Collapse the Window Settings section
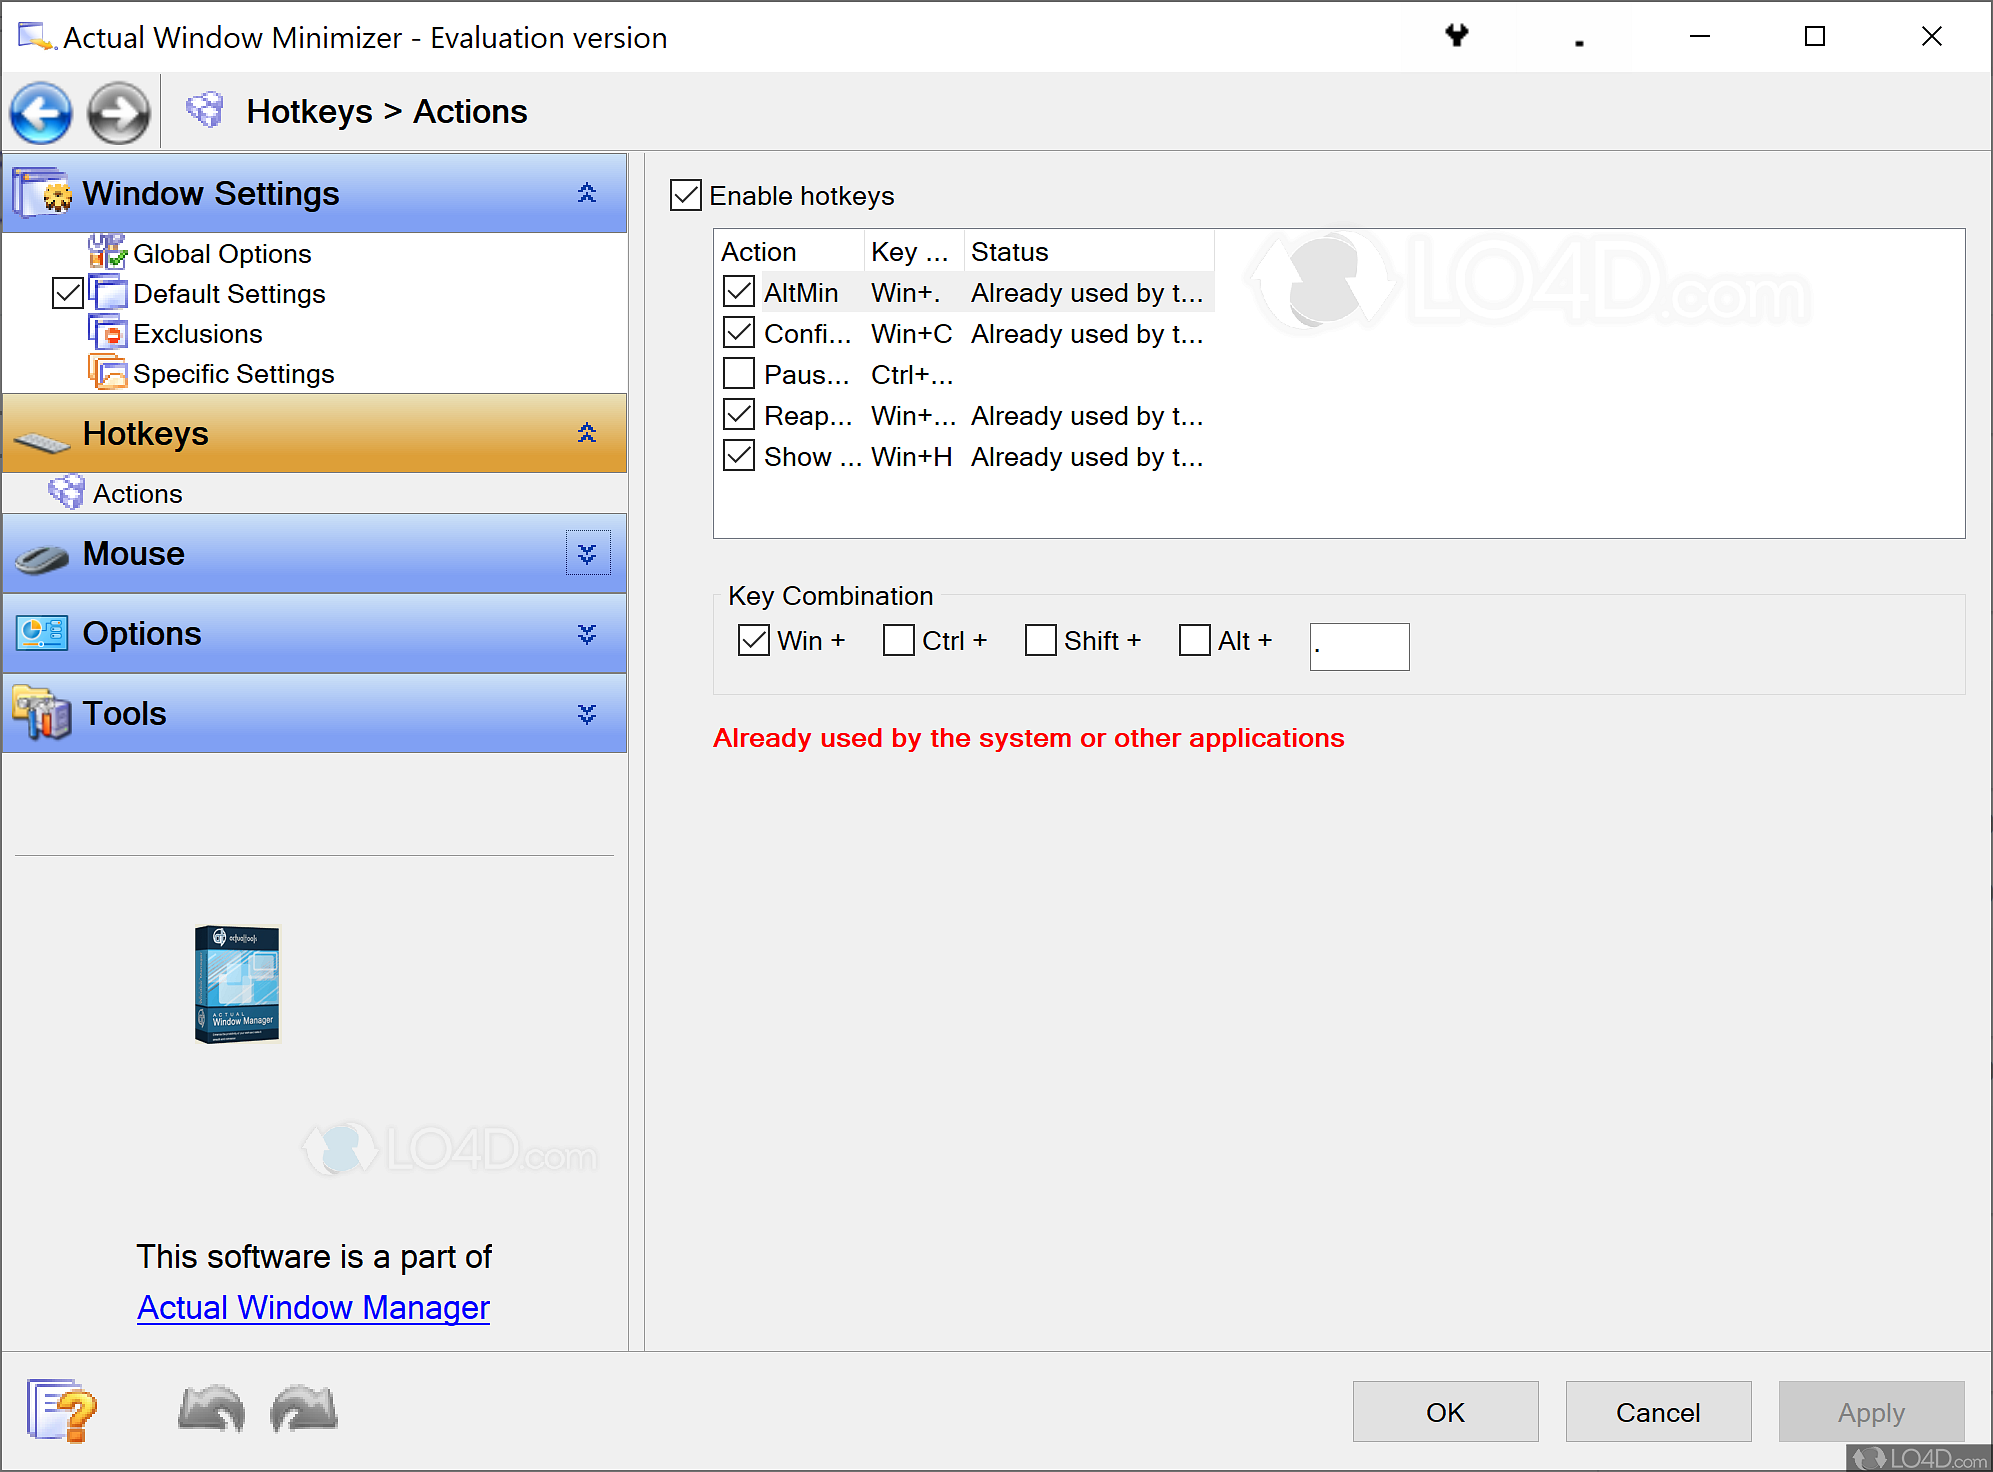The height and width of the screenshot is (1472, 1993). [587, 192]
